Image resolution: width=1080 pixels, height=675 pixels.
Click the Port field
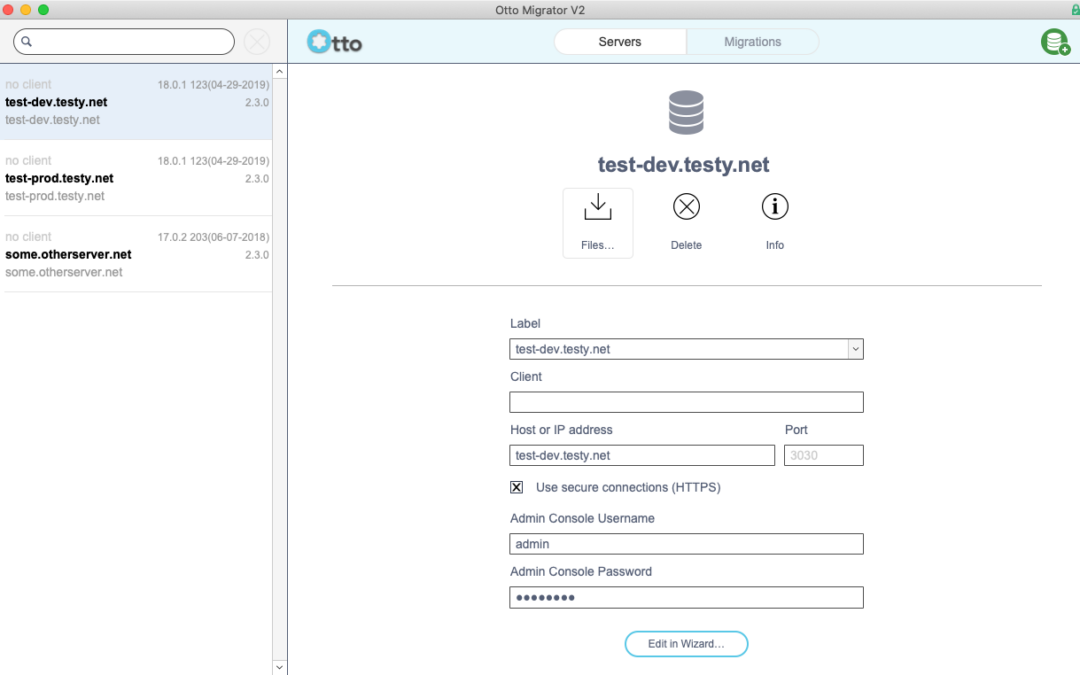(x=824, y=455)
